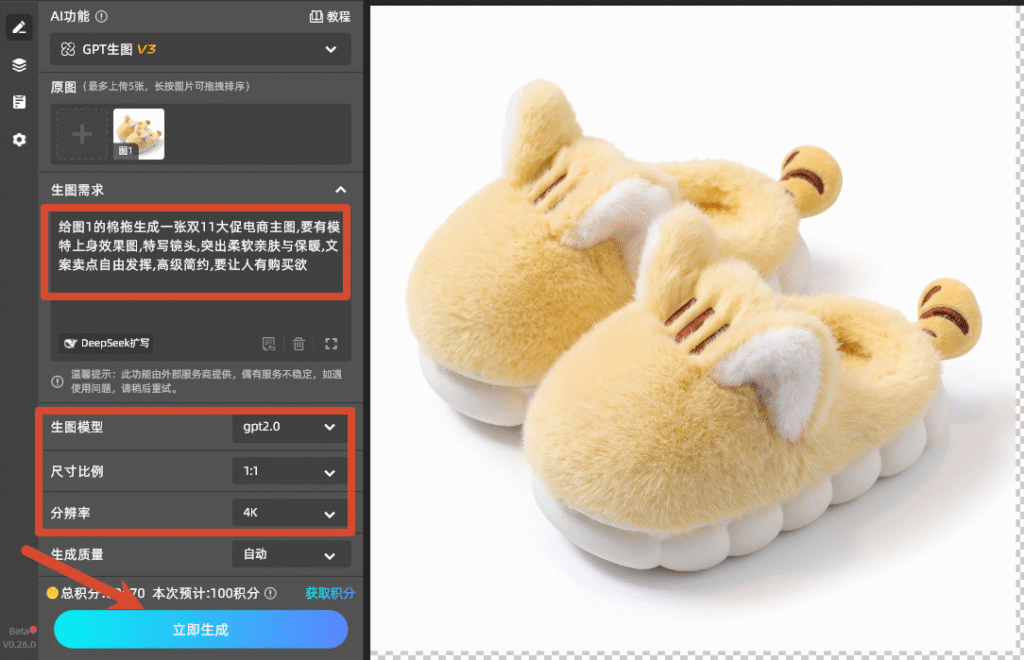Click the 立即生成 button
This screenshot has height=660, width=1024.
click(200, 629)
